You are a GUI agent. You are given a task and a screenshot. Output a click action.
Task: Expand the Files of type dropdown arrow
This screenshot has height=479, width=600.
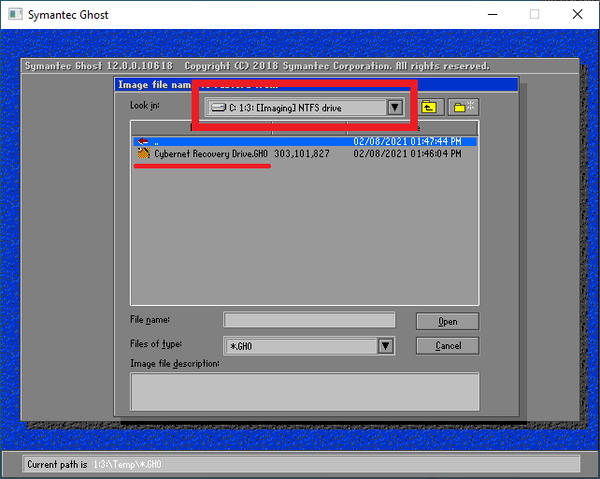pos(385,346)
